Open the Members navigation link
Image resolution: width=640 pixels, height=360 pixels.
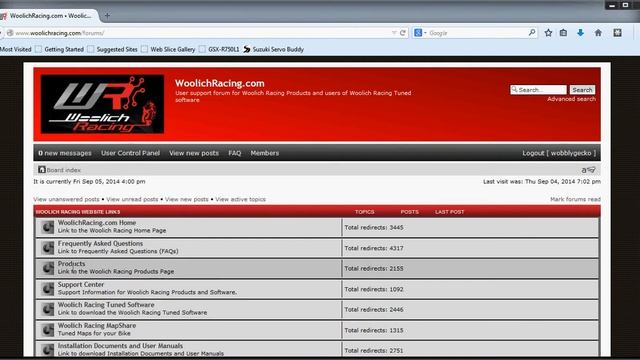coord(265,153)
